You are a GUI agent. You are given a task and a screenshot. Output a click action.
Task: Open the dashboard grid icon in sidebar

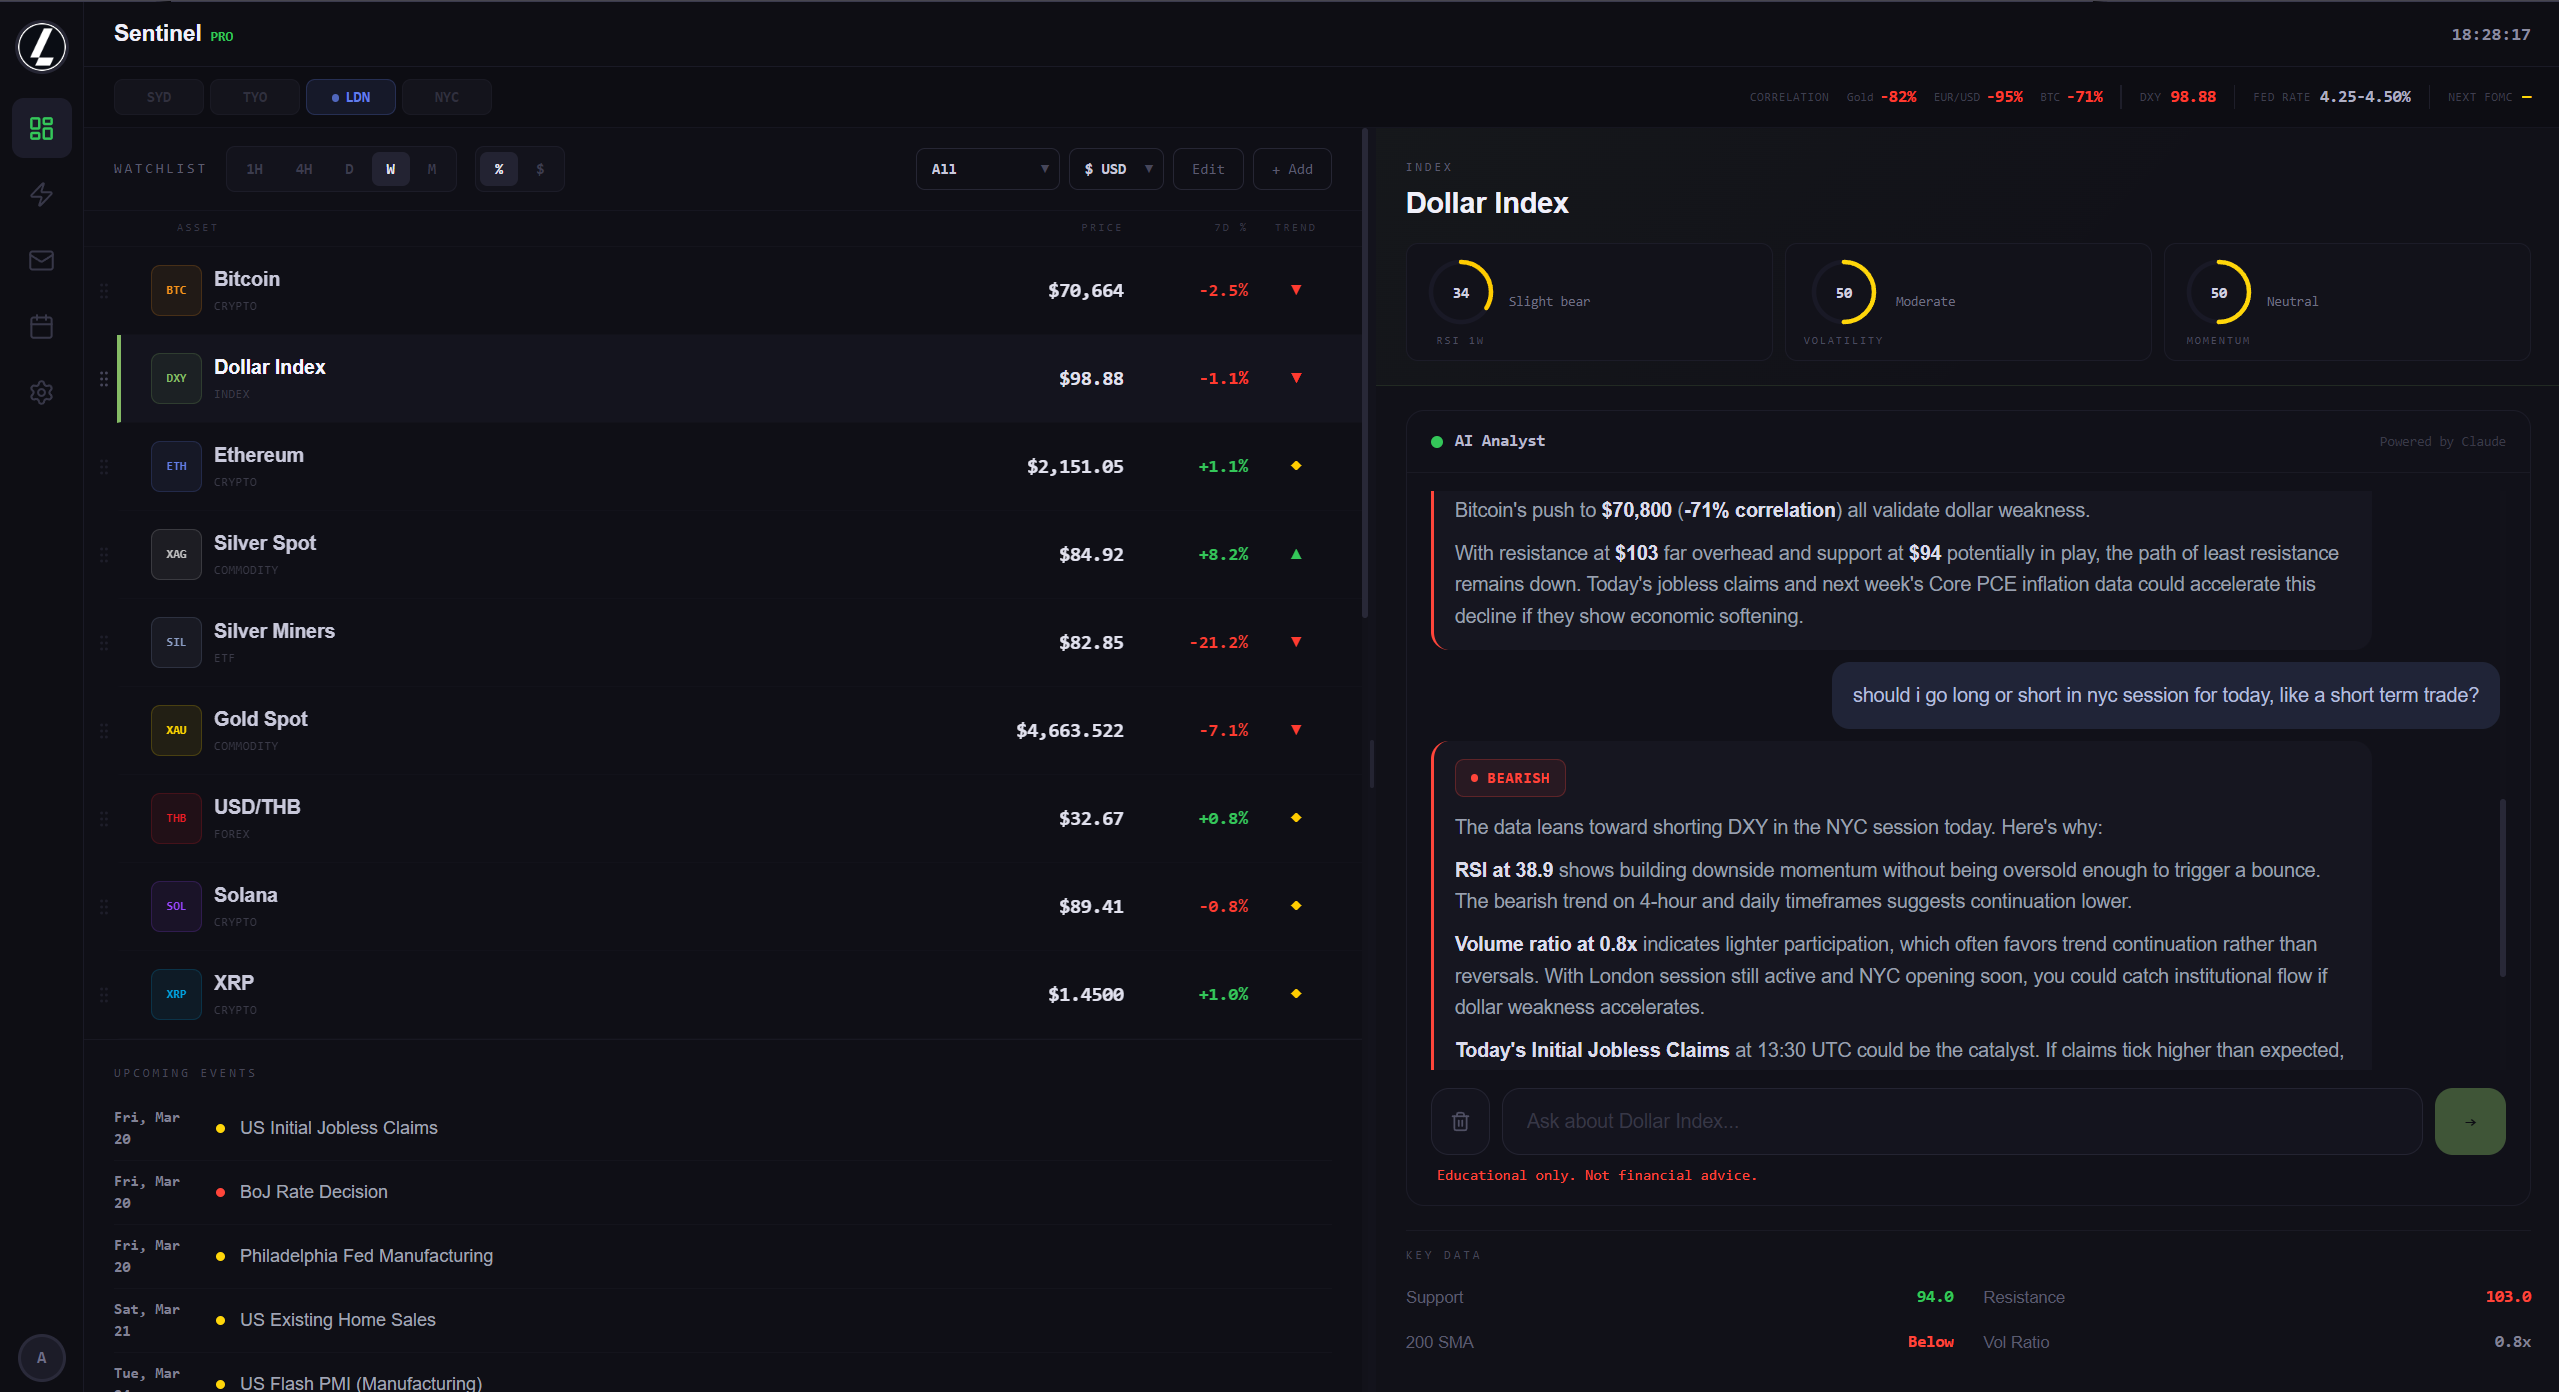(41, 128)
